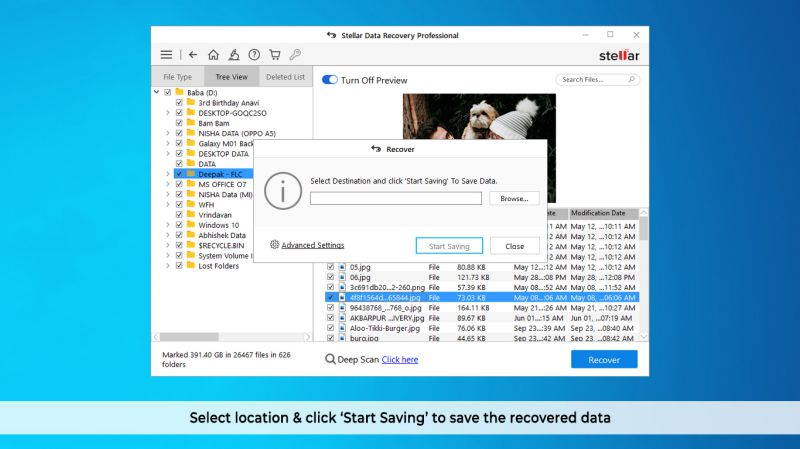
Task: Click the file list vertical scrollbar
Action: point(643,229)
